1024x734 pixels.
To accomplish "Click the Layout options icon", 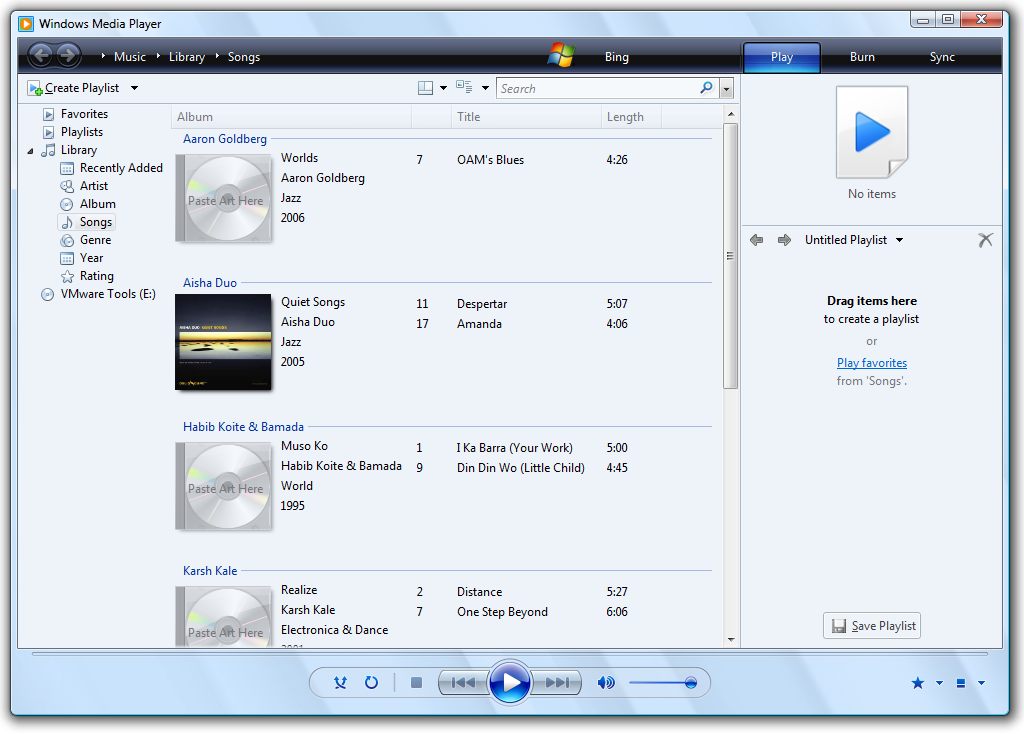I will (x=425, y=88).
